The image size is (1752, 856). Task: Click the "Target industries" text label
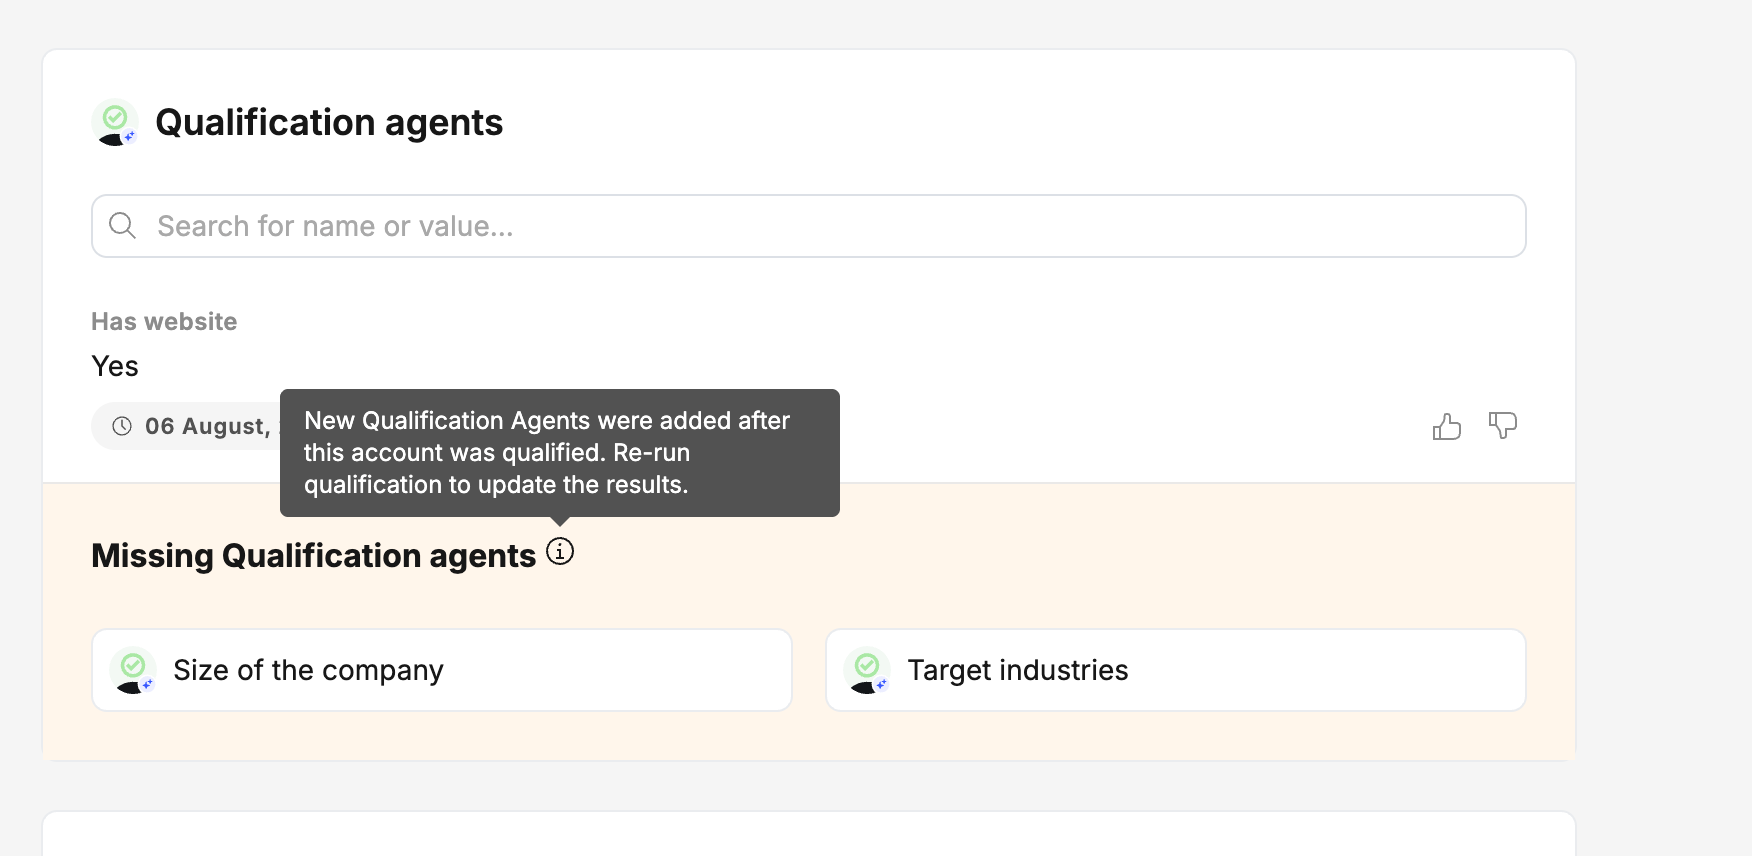(1017, 670)
